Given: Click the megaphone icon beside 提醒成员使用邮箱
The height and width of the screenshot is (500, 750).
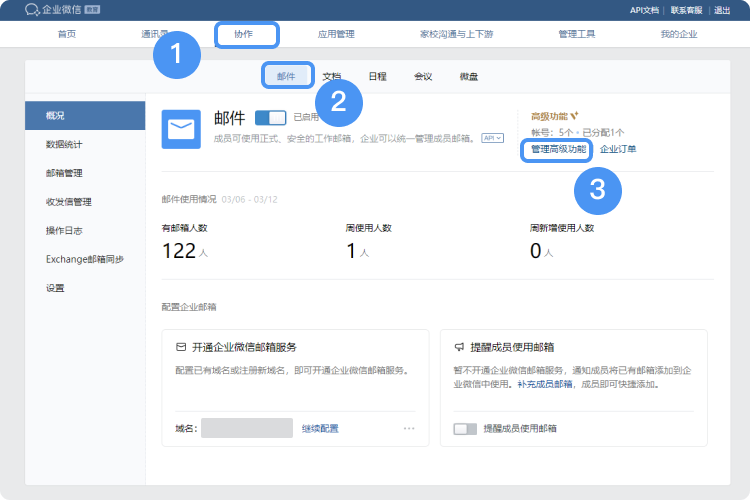Looking at the screenshot, I should pos(459,347).
